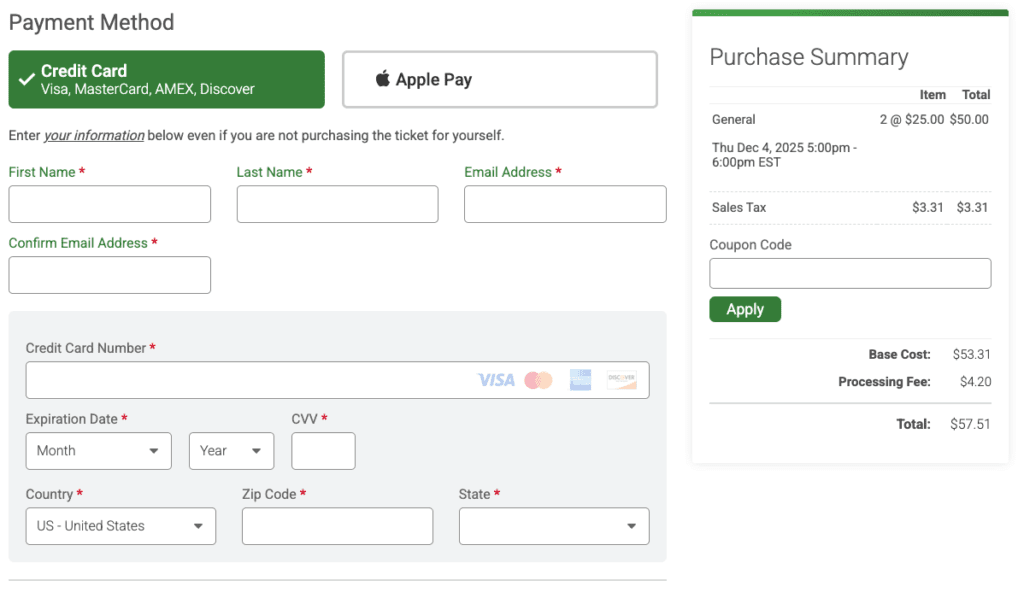
Task: Expand the Country dropdown
Action: point(120,526)
